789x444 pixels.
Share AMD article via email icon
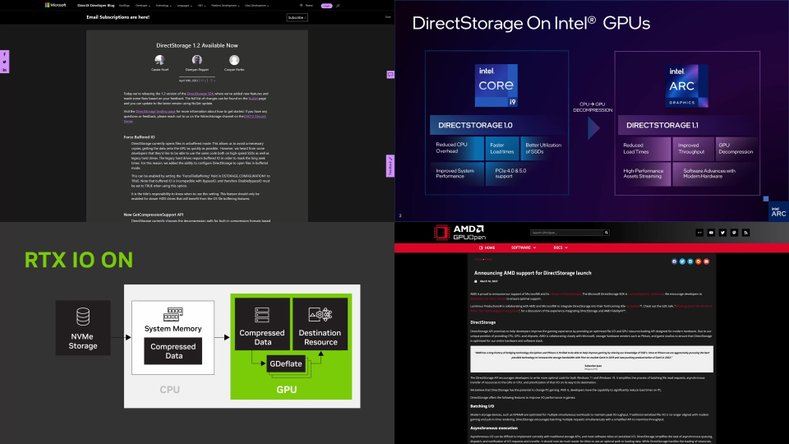click(x=706, y=261)
